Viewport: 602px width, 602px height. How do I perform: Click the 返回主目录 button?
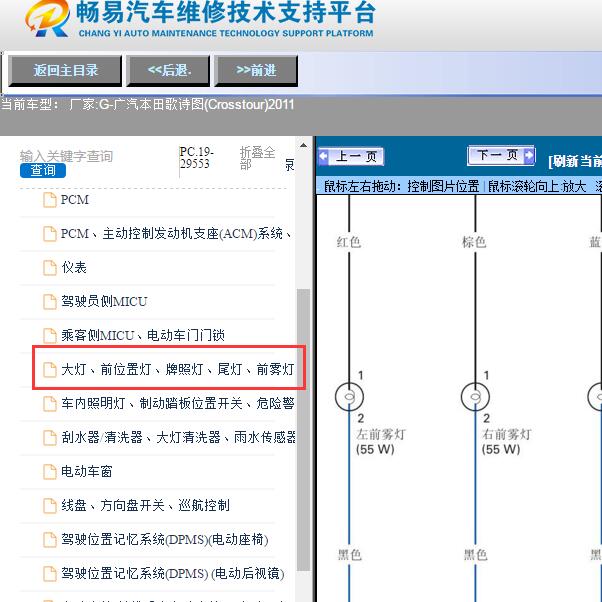(x=65, y=71)
